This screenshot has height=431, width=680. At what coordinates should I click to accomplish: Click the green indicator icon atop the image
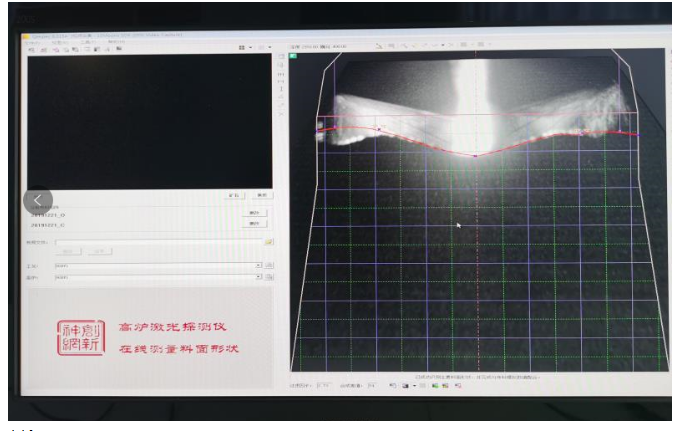pos(293,56)
